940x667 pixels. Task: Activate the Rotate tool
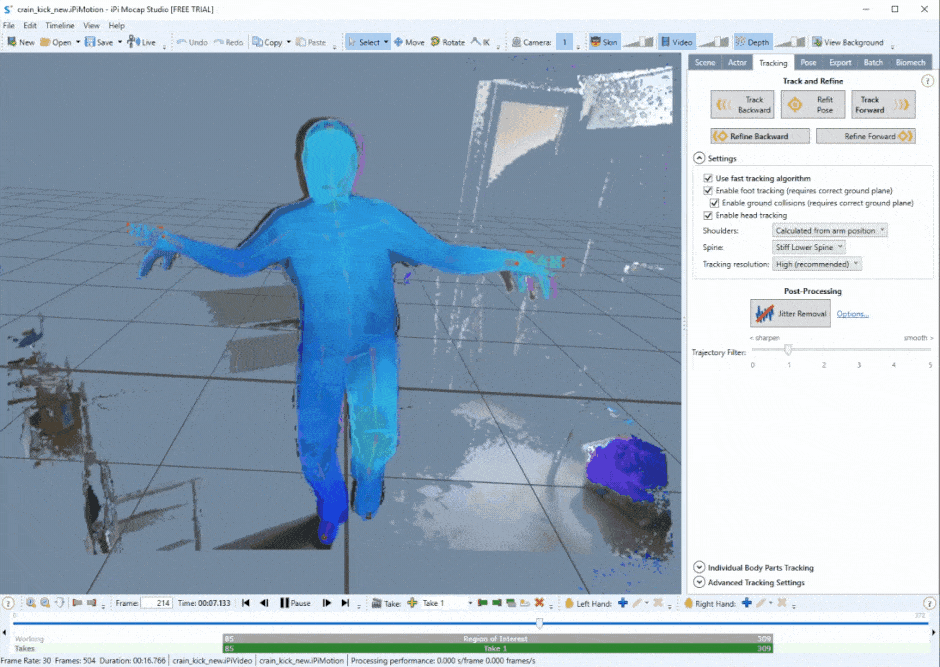coord(448,42)
